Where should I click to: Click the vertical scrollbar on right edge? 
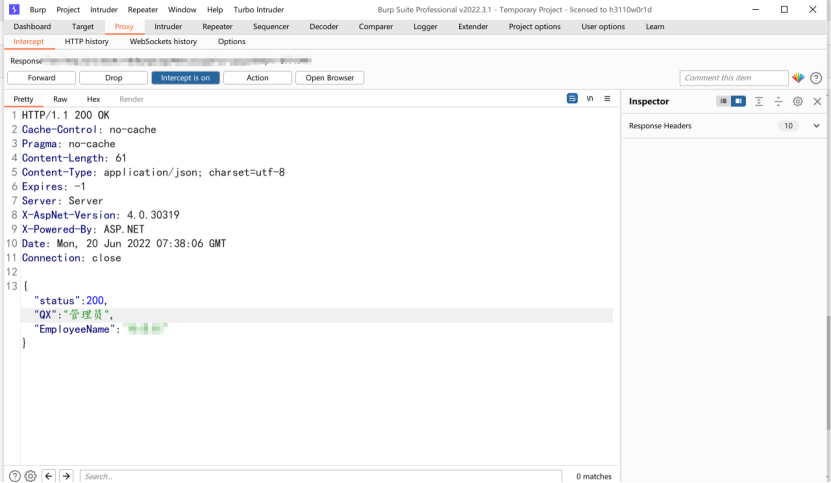tap(828, 371)
